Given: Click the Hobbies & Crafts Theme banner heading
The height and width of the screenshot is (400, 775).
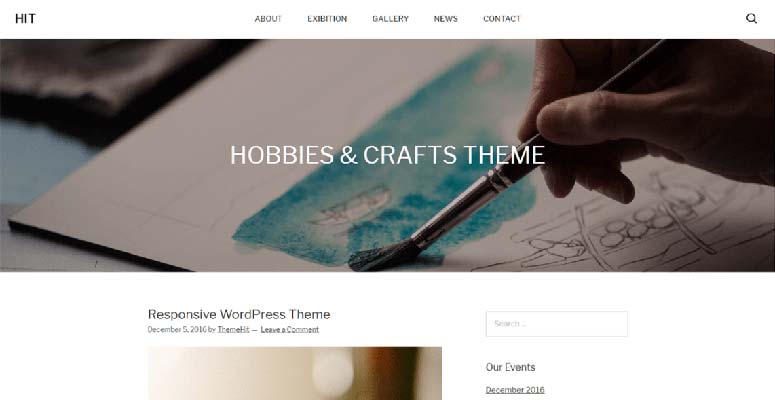Looking at the screenshot, I should tap(387, 155).
